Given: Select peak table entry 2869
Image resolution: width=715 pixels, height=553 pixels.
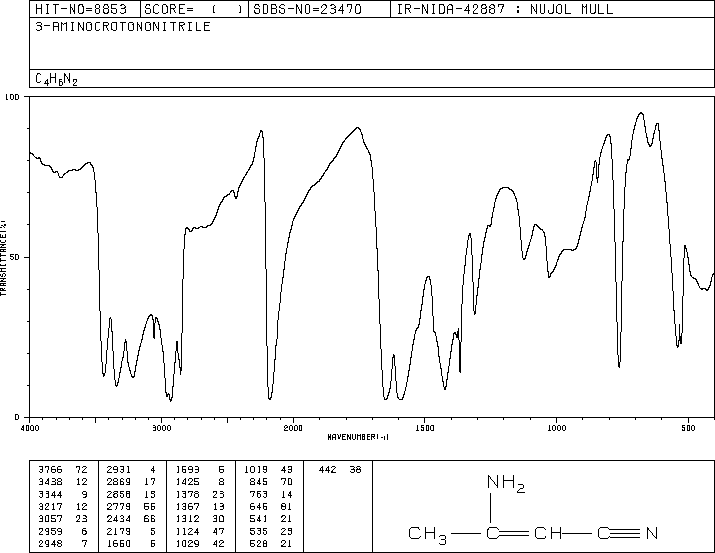Looking at the screenshot, I should coord(131,482).
